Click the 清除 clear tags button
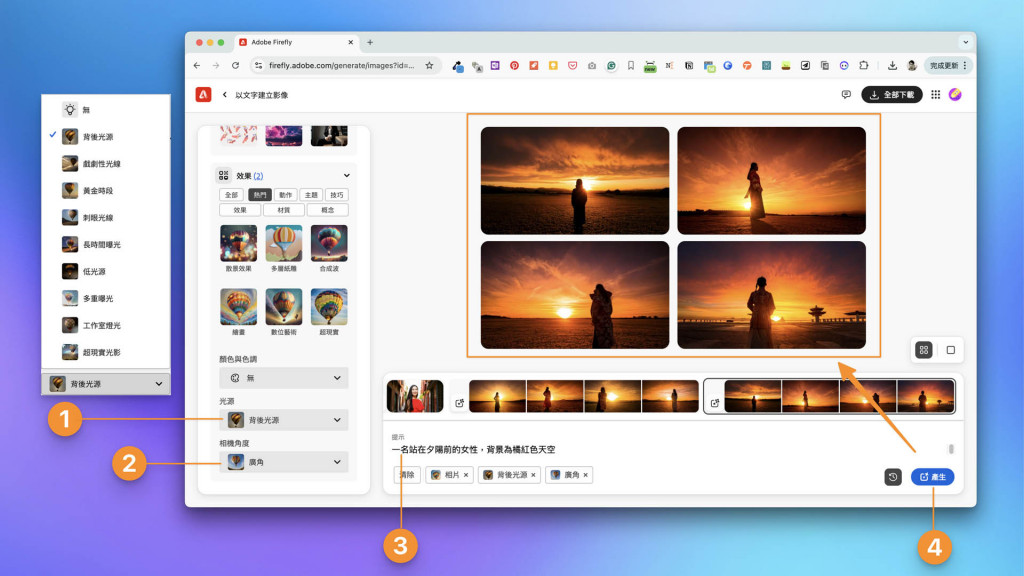The height and width of the screenshot is (576, 1024). click(407, 475)
